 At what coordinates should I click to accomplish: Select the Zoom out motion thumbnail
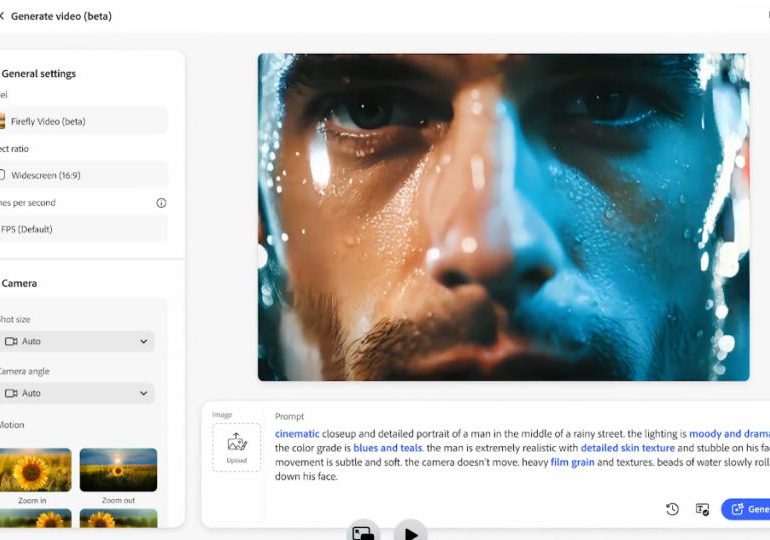click(118, 470)
